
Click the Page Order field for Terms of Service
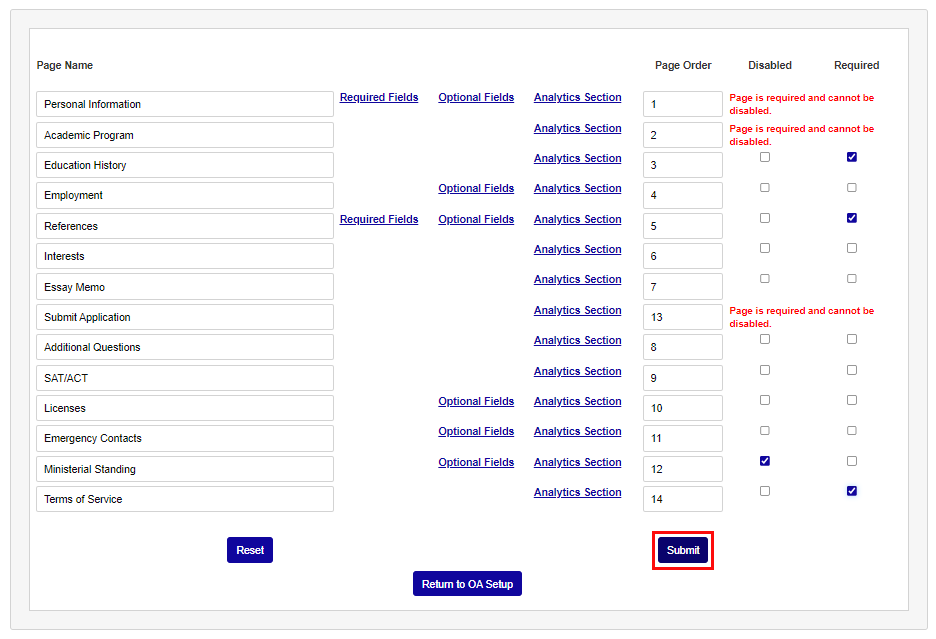[682, 498]
